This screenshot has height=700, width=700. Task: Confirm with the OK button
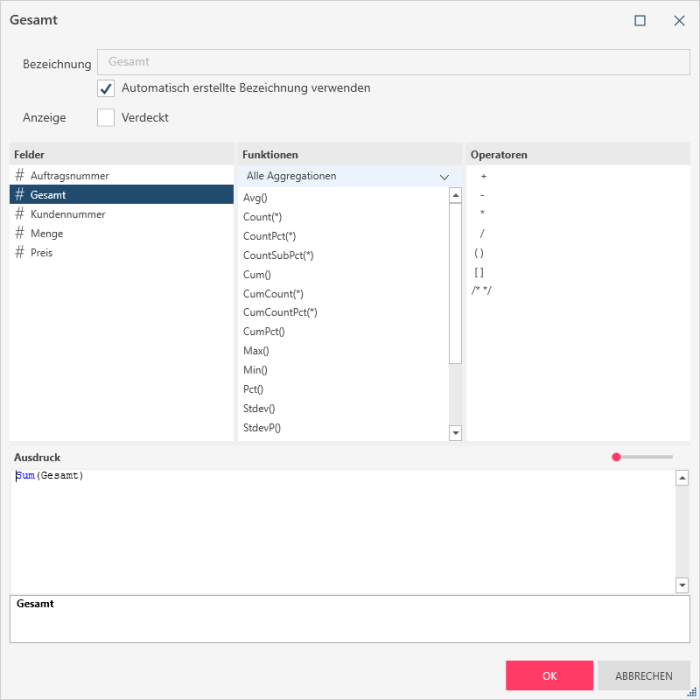(x=549, y=676)
